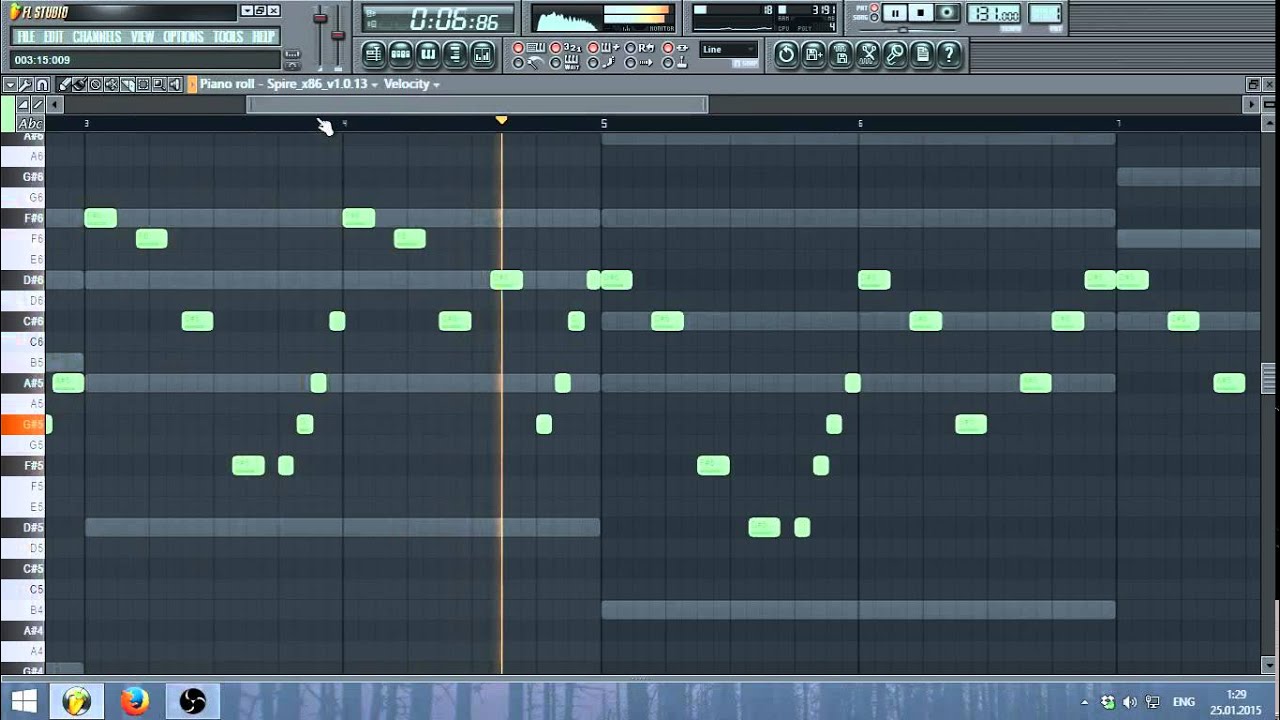Select the Zoom magnifier tool
Image resolution: width=1280 pixels, height=720 pixels.
point(159,85)
